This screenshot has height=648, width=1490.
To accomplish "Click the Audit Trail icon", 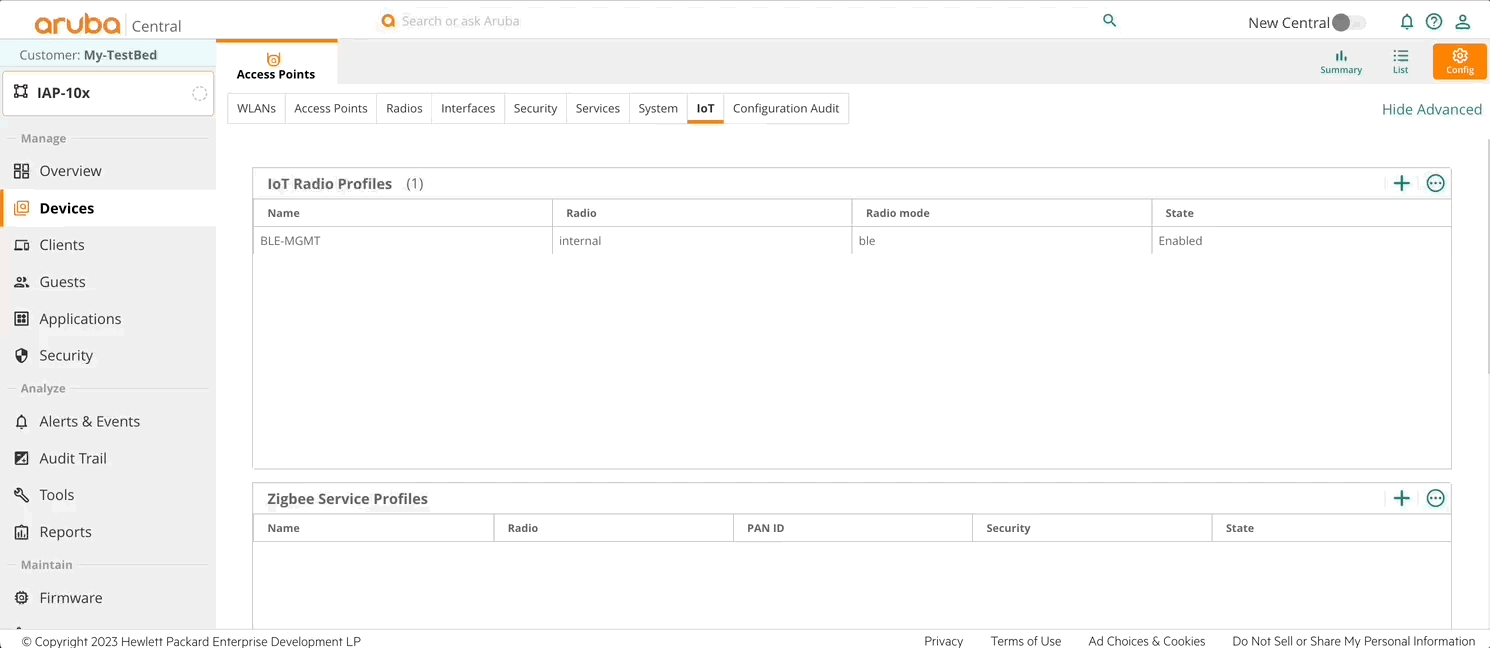I will (x=22, y=458).
